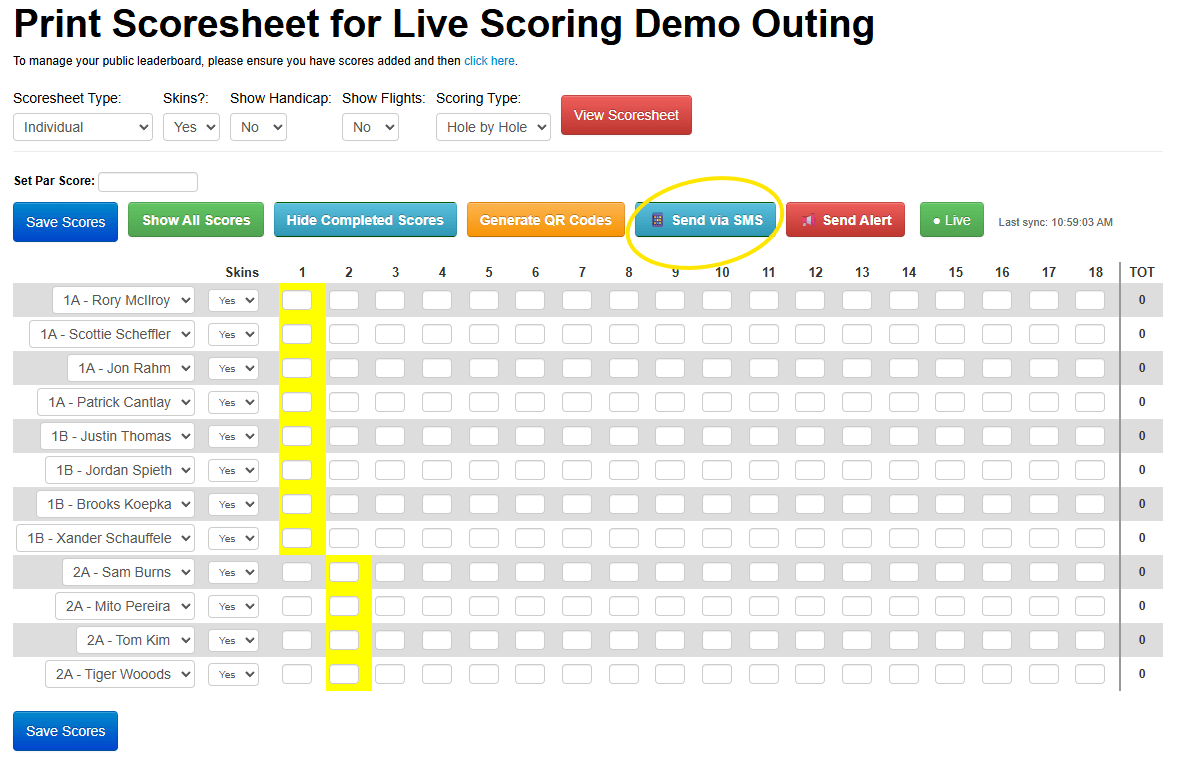This screenshot has width=1182, height=766.
Task: Open the Skins dropdown in Rory McIlroy's row
Action: 234,300
